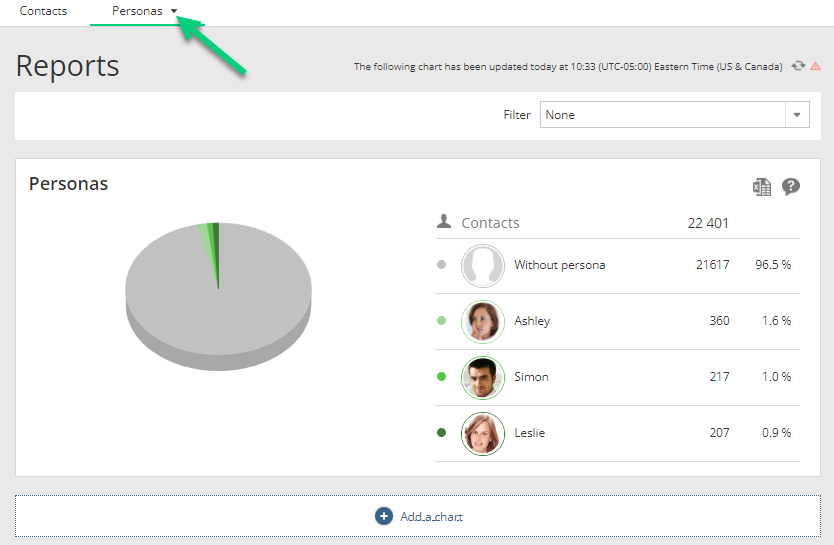834x545 pixels.
Task: Click the Filter label
Action: (517, 115)
